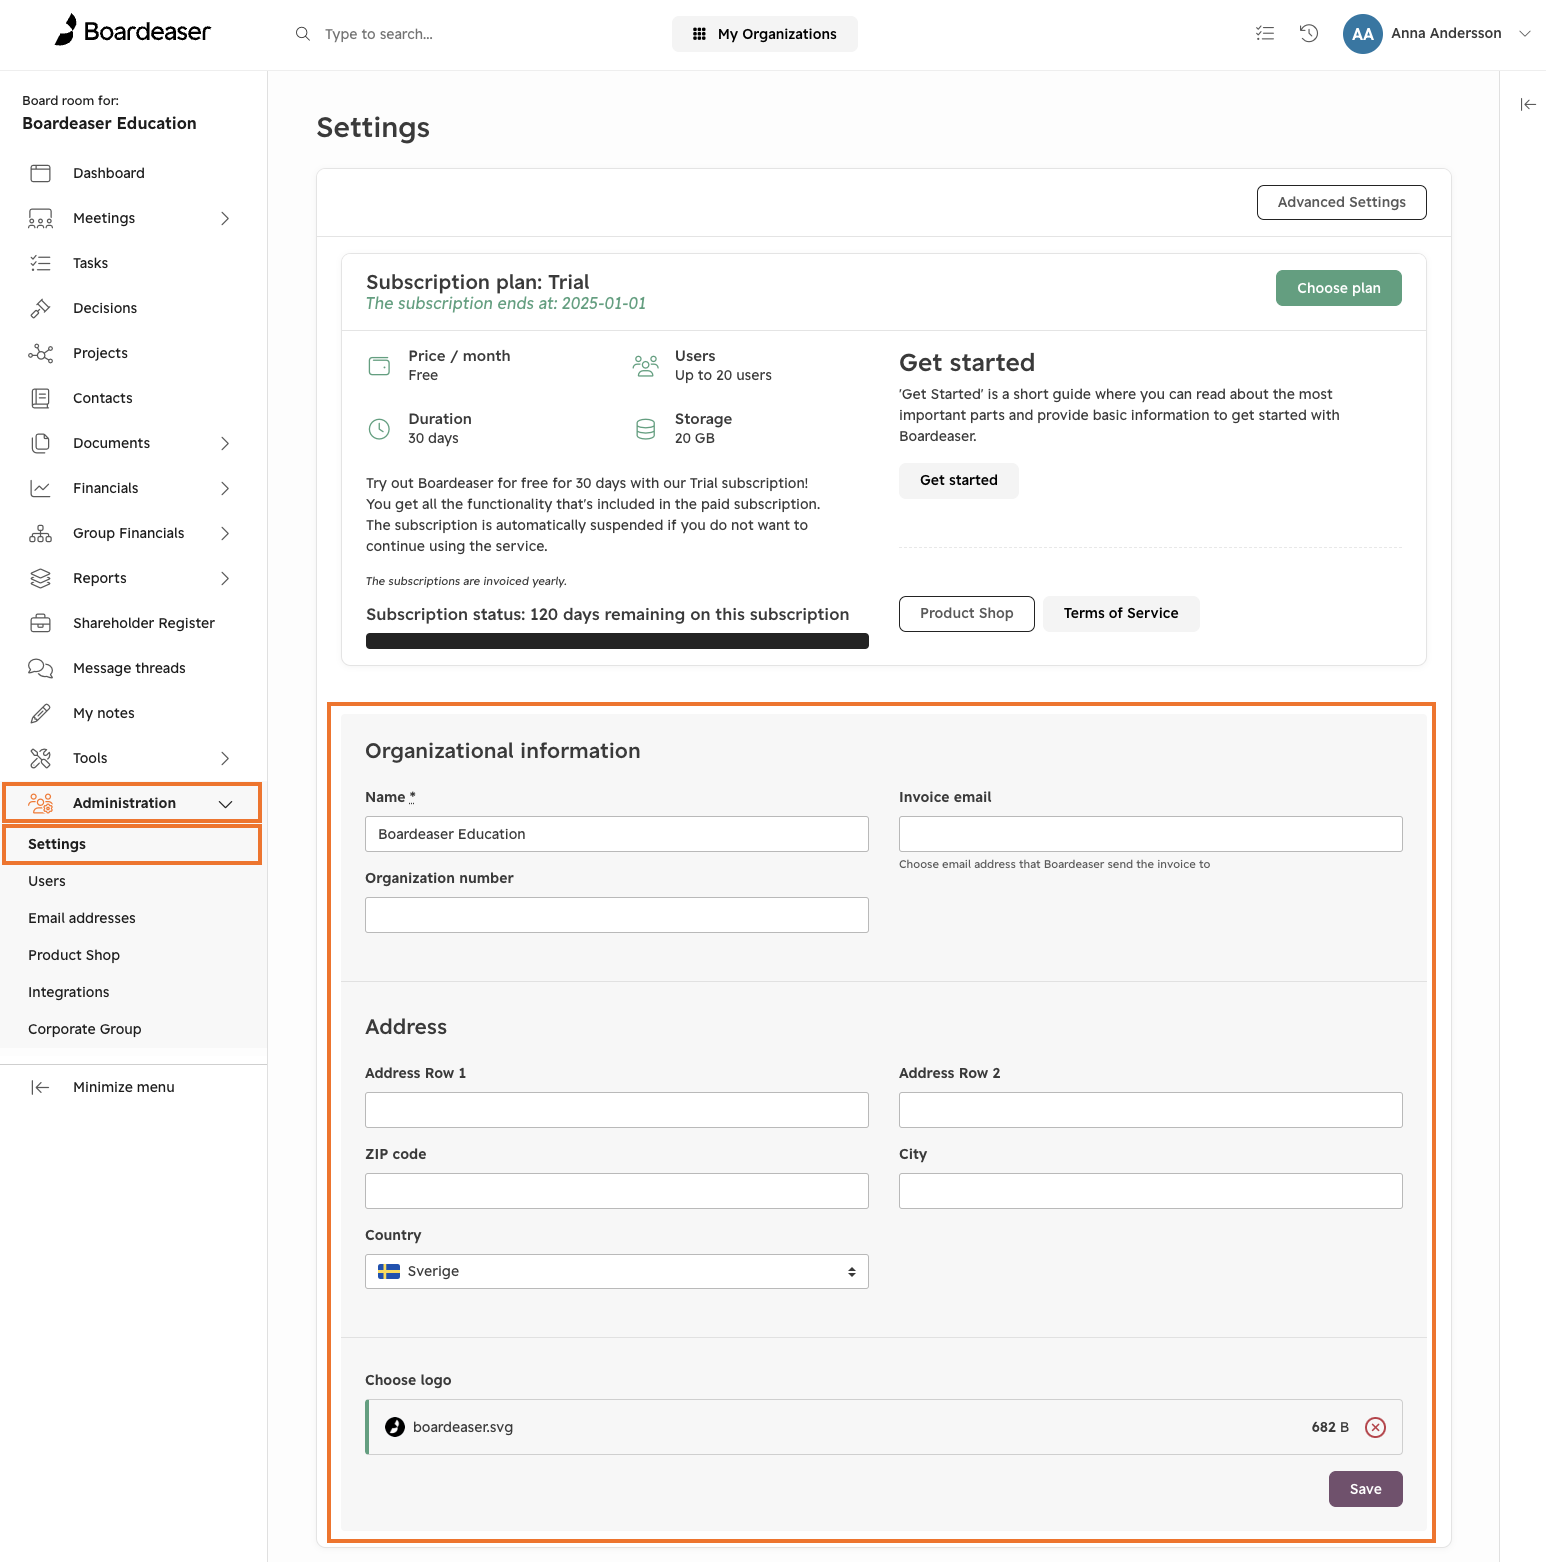1546x1562 pixels.
Task: Click the Storage database icon
Action: [x=646, y=429]
